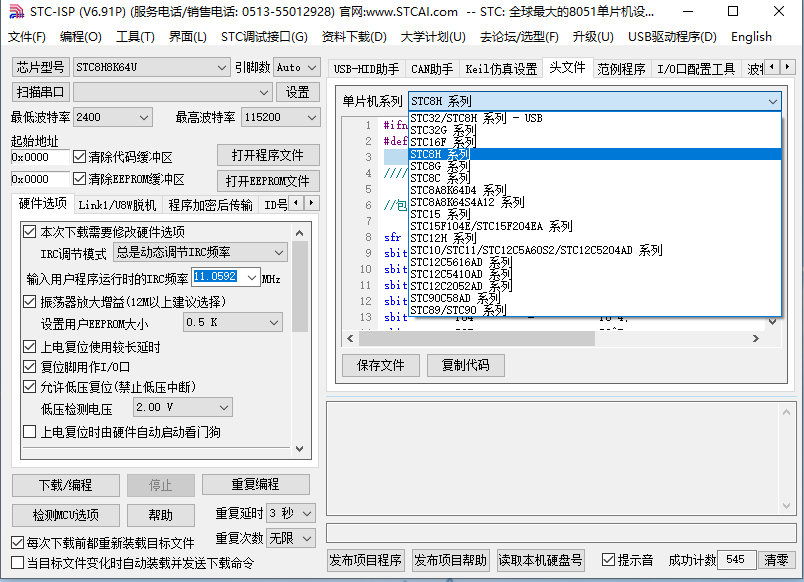Open 最高波特率 115200 dropdown
Image resolution: width=804 pixels, height=582 pixels.
(281, 117)
